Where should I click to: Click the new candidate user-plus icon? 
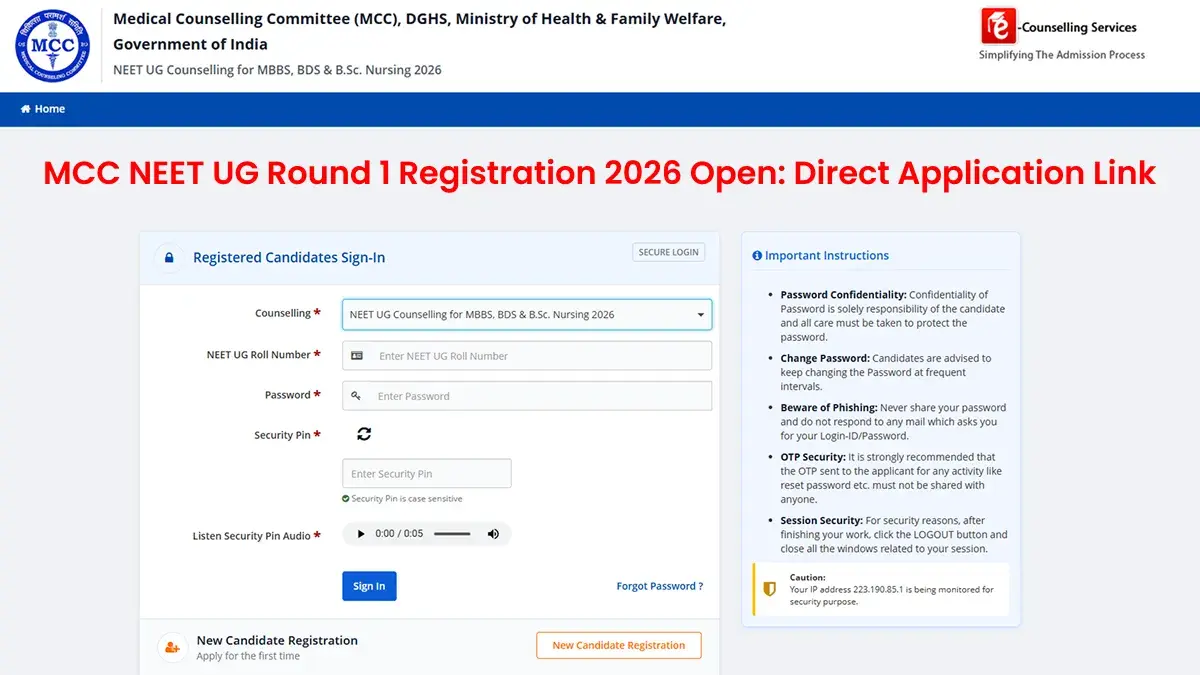pyautogui.click(x=172, y=648)
